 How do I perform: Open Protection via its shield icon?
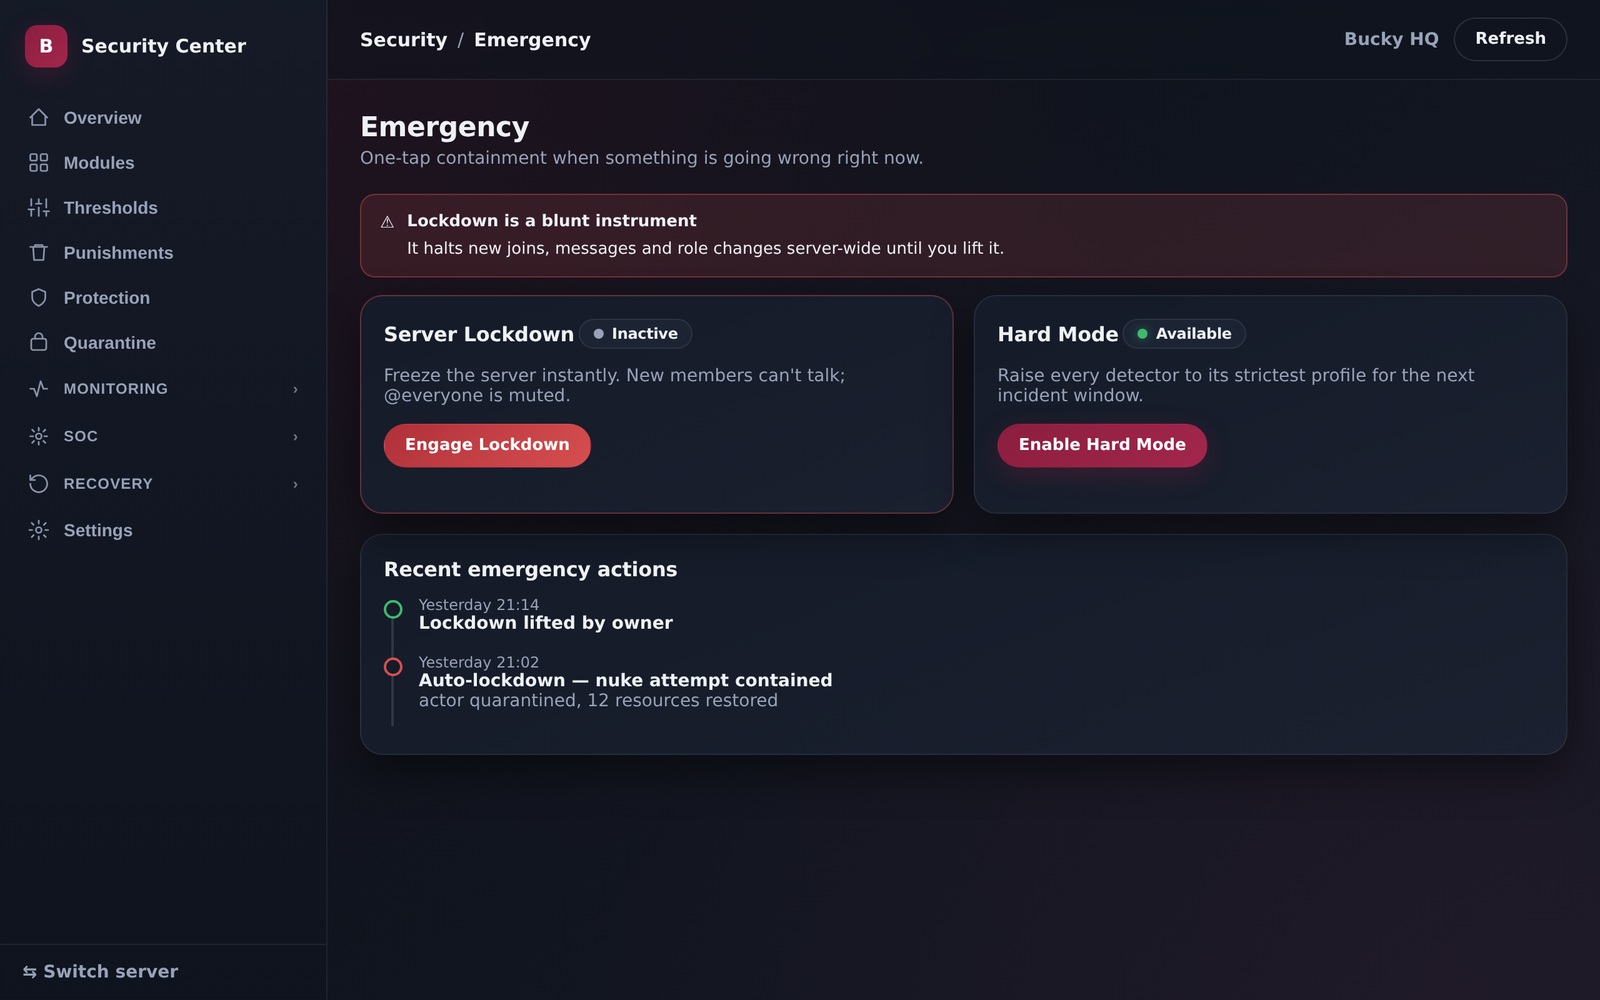coord(39,298)
